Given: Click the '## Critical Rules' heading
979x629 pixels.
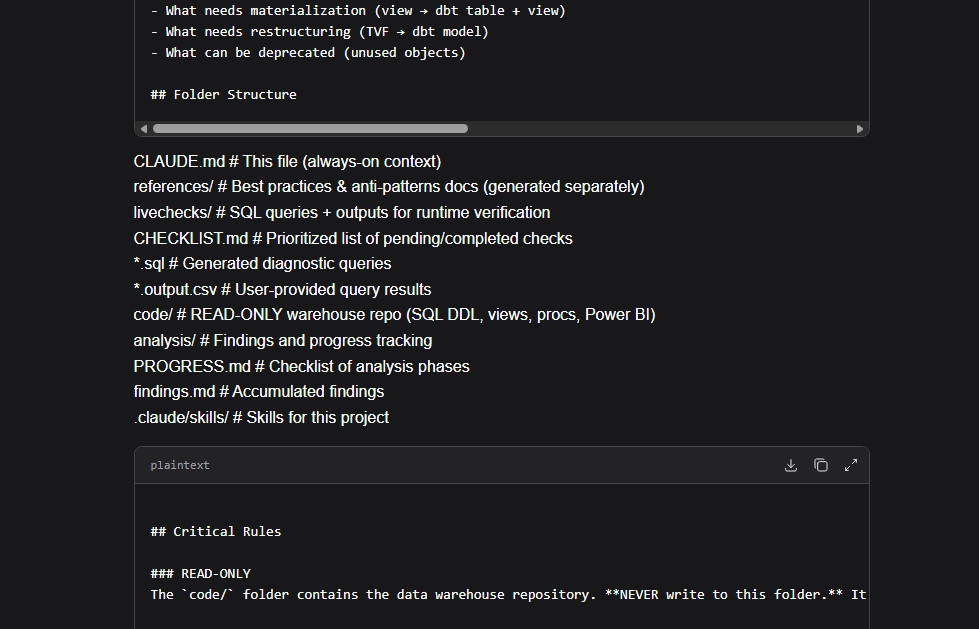Looking at the screenshot, I should click(215, 532).
